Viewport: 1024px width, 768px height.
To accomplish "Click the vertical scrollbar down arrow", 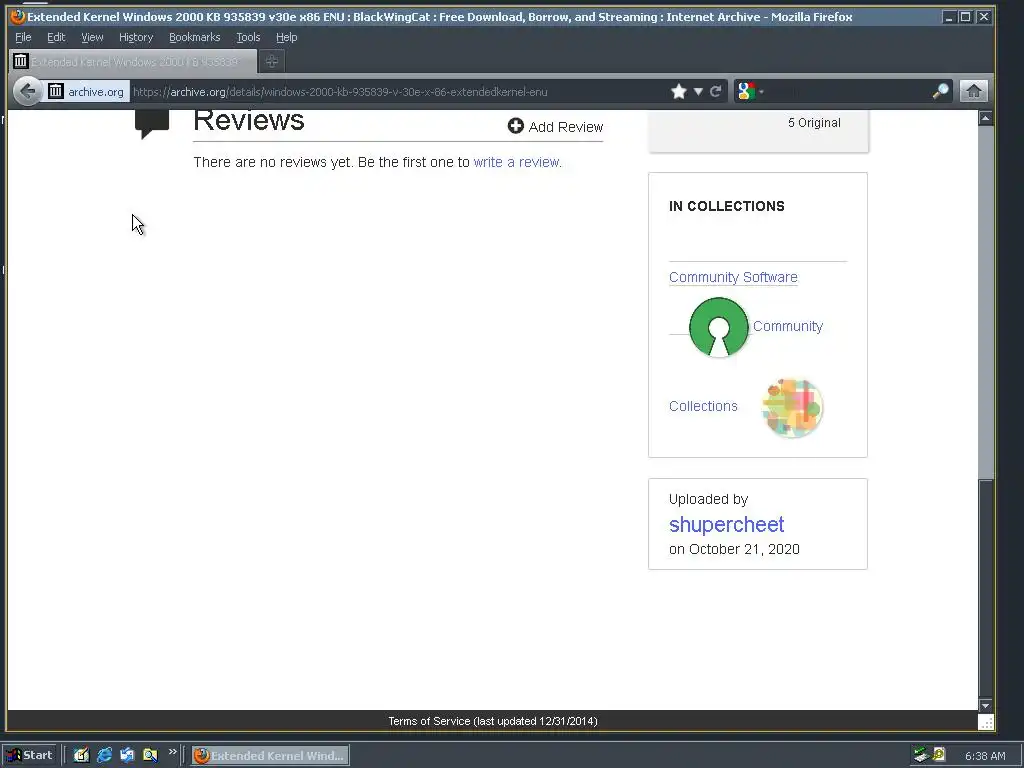I will tap(986, 705).
